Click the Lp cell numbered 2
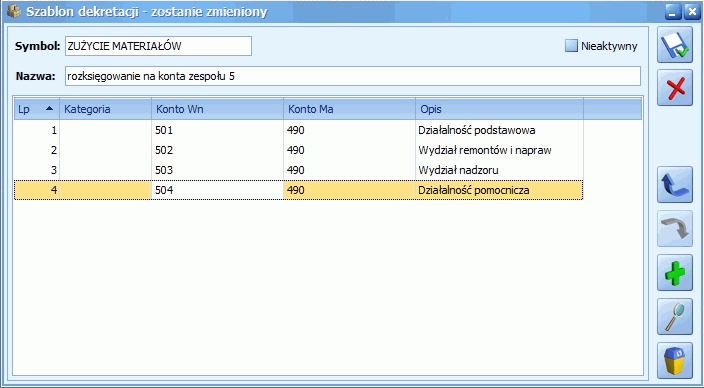 37,150
